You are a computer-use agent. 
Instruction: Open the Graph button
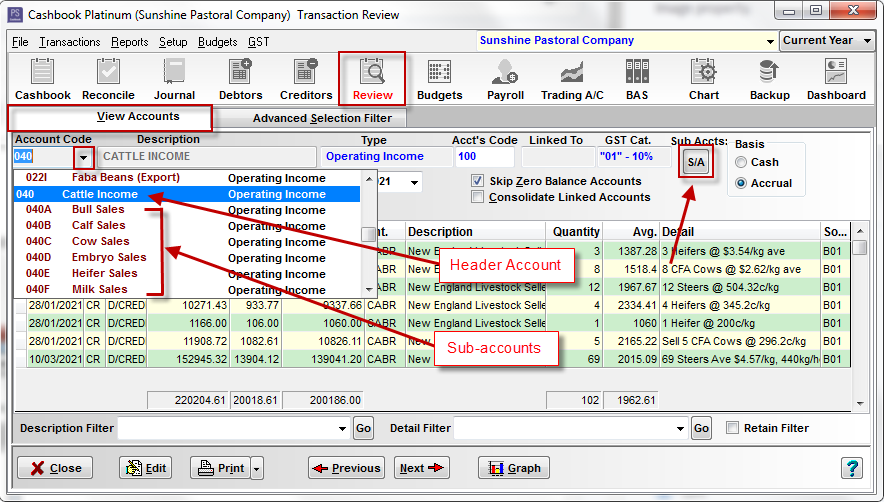click(514, 468)
